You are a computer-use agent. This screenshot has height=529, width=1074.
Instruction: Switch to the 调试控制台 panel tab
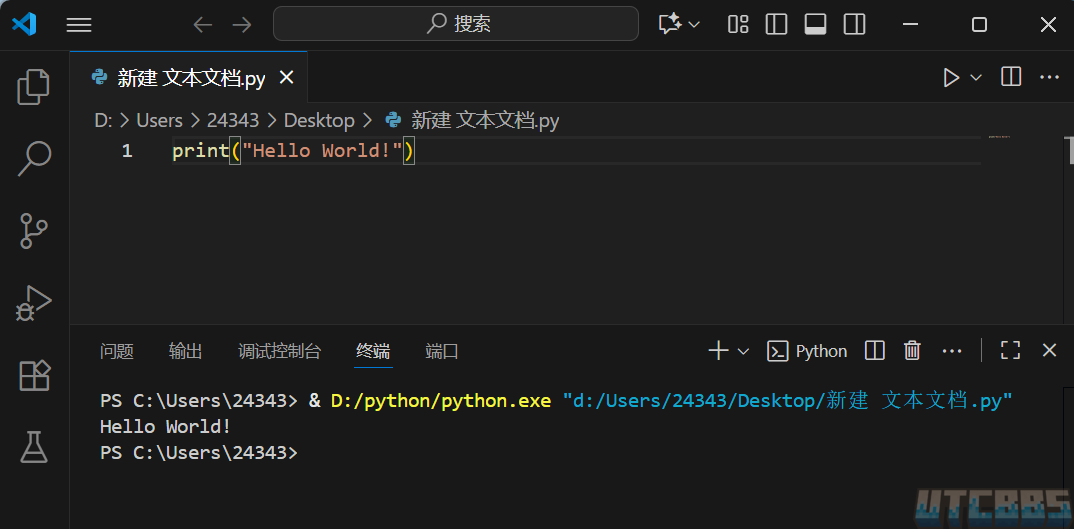279,351
